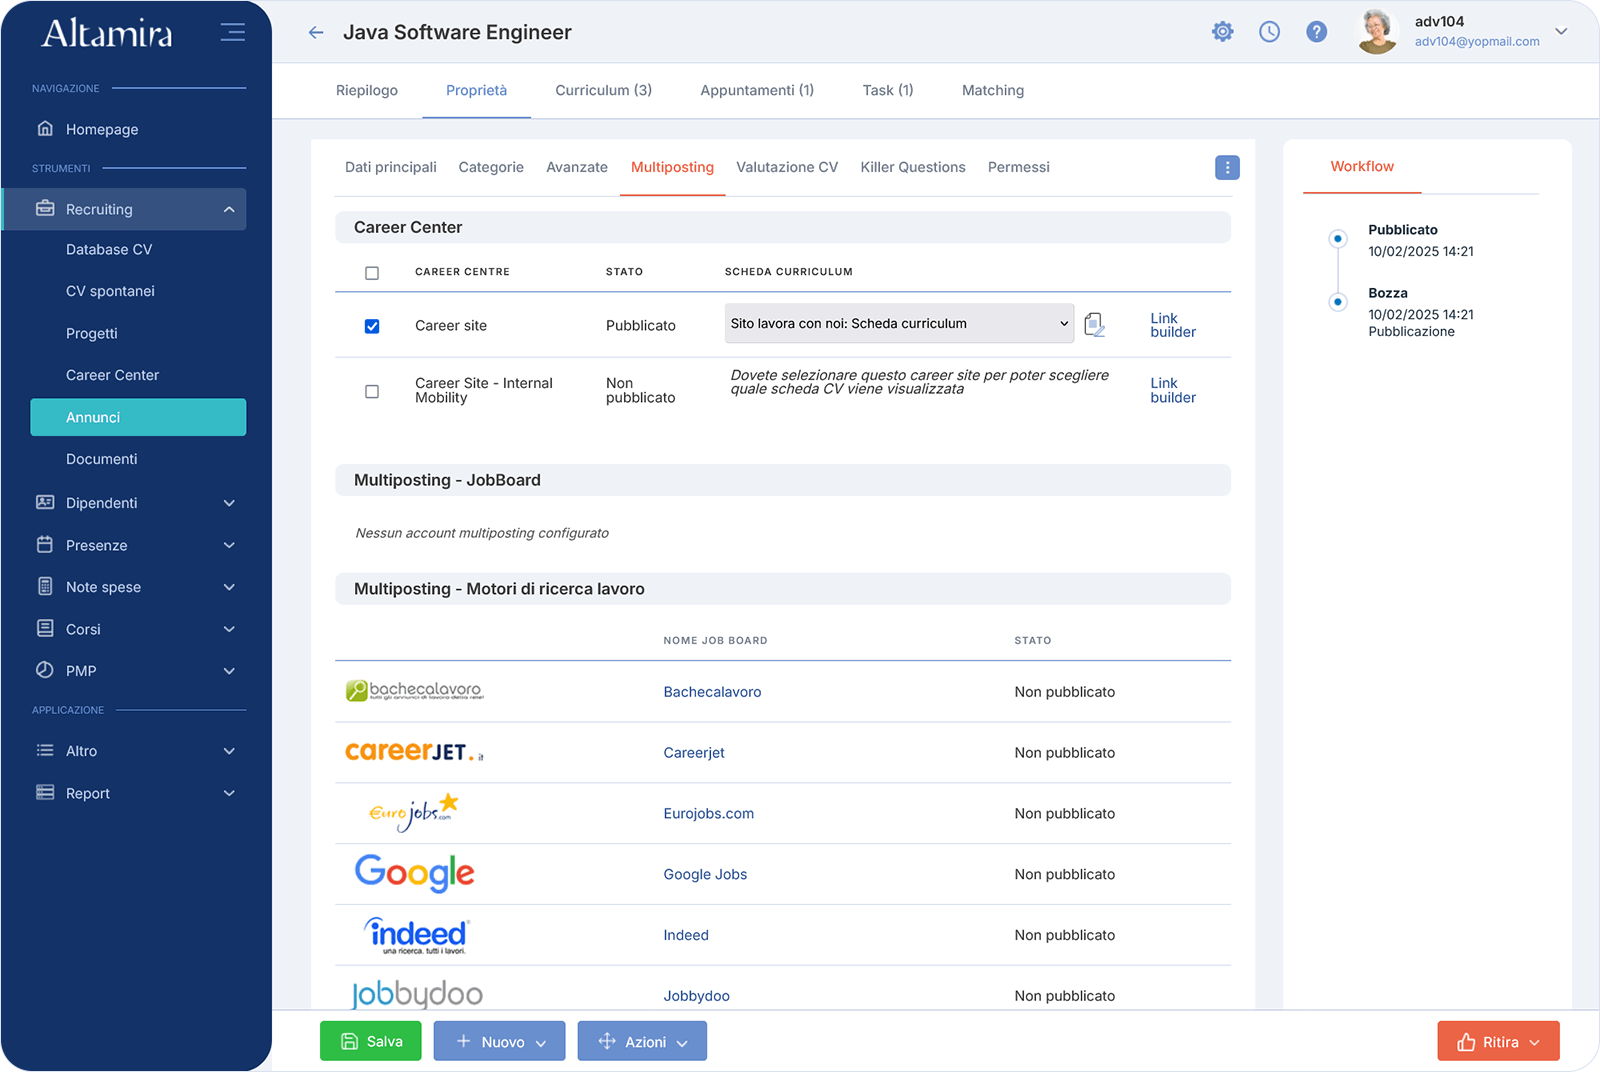
Task: Collapse sidebar using hamburger menu icon
Action: click(232, 32)
